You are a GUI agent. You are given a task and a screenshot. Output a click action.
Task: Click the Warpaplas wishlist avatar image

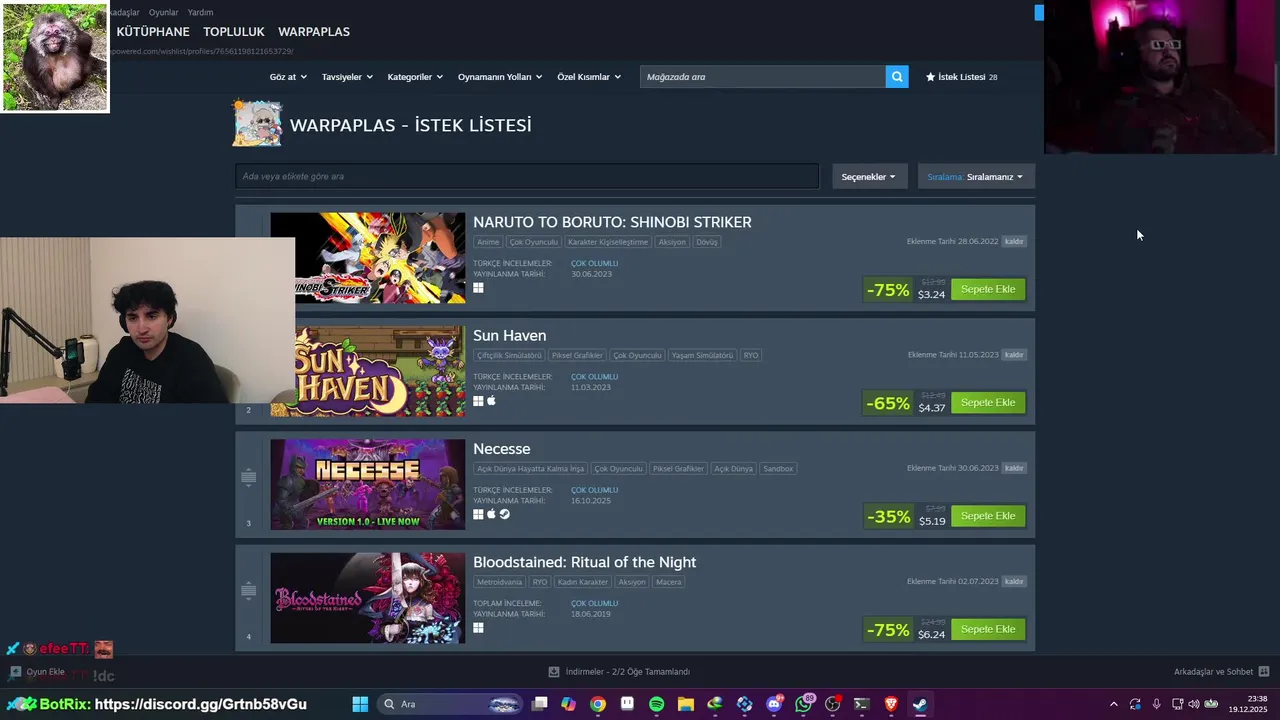pyautogui.click(x=257, y=124)
